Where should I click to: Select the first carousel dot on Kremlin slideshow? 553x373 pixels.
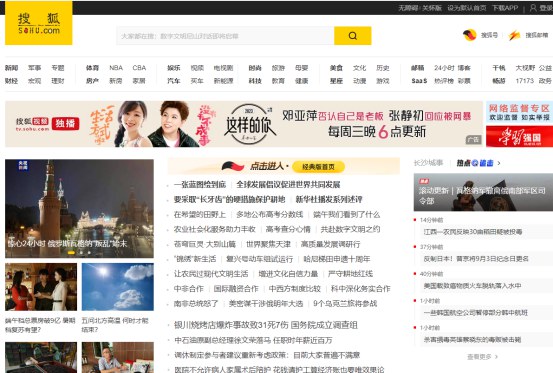tap(71, 252)
